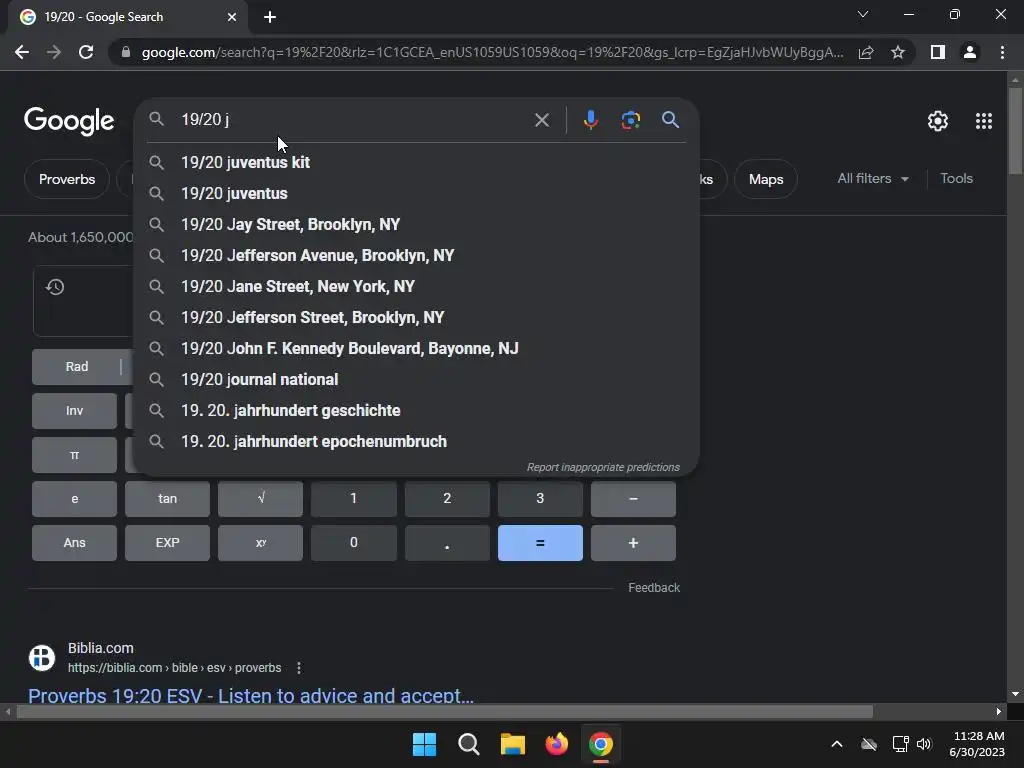
Task: Click the tan calculator key
Action: 167,499
